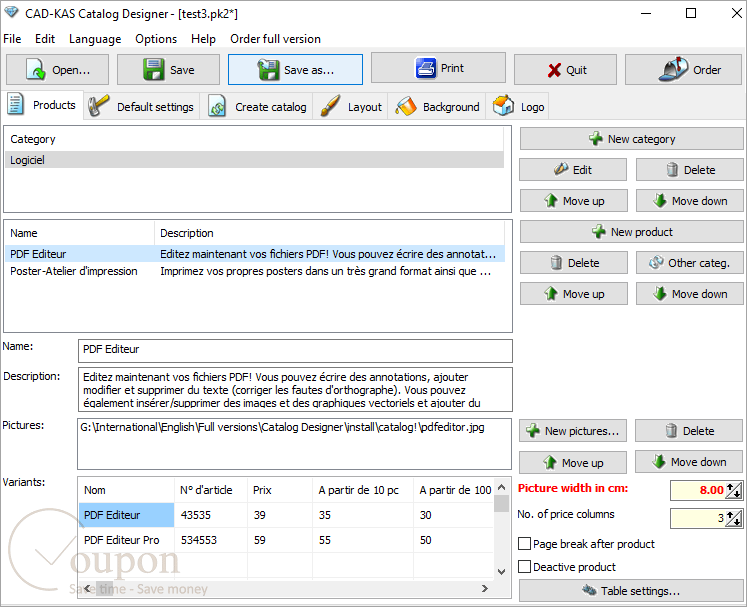Click article number cell 43535

point(211,515)
